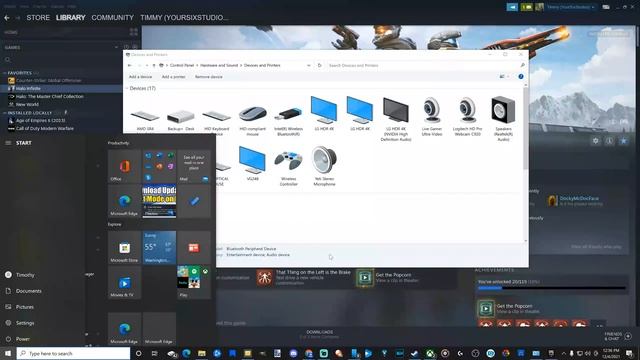
Task: Open Xbox app from the taskbar
Action: [x=430, y=353]
